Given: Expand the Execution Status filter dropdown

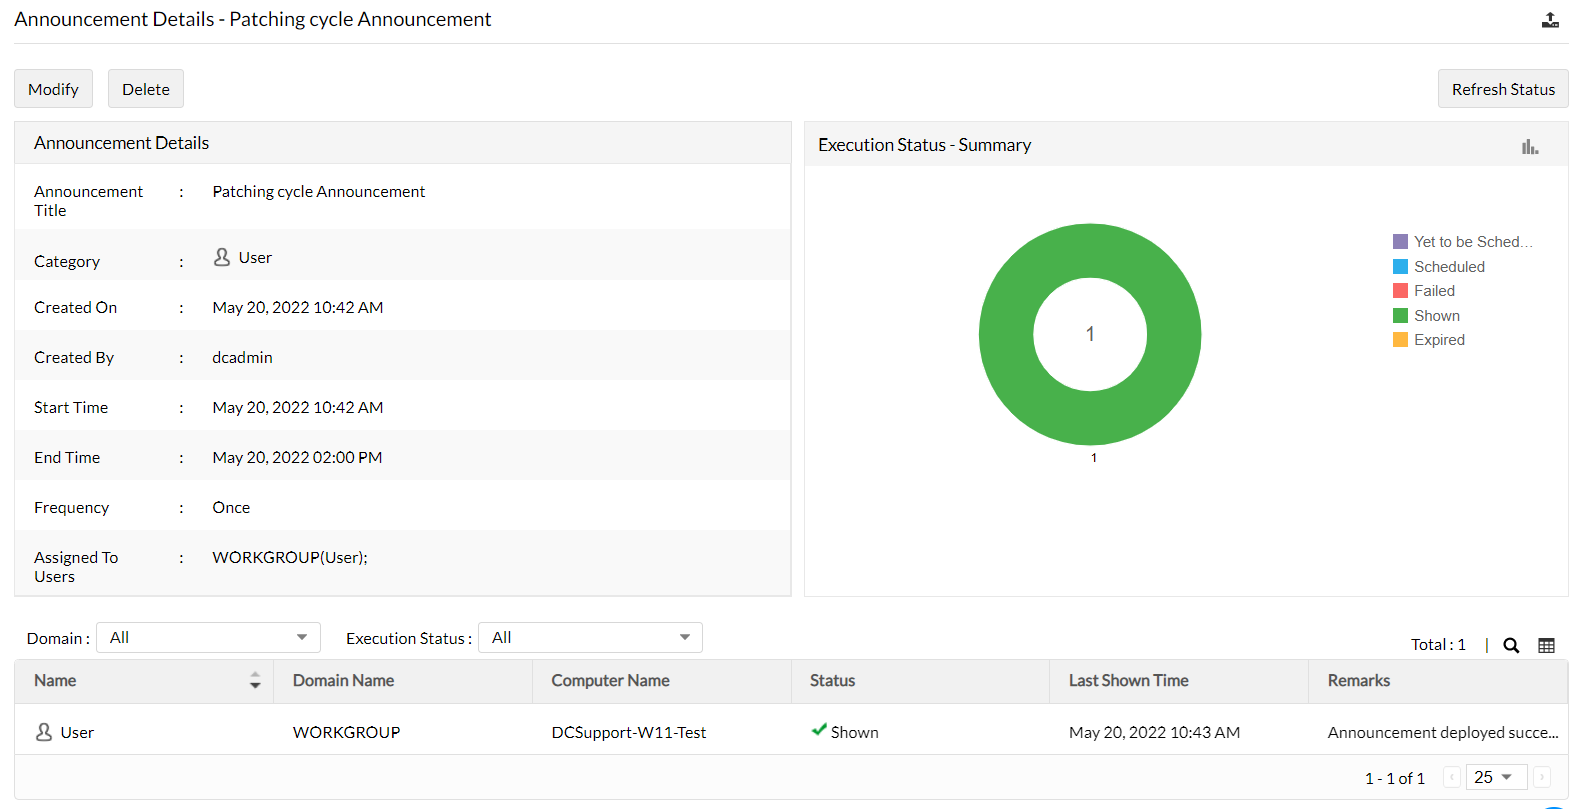Looking at the screenshot, I should click(590, 638).
